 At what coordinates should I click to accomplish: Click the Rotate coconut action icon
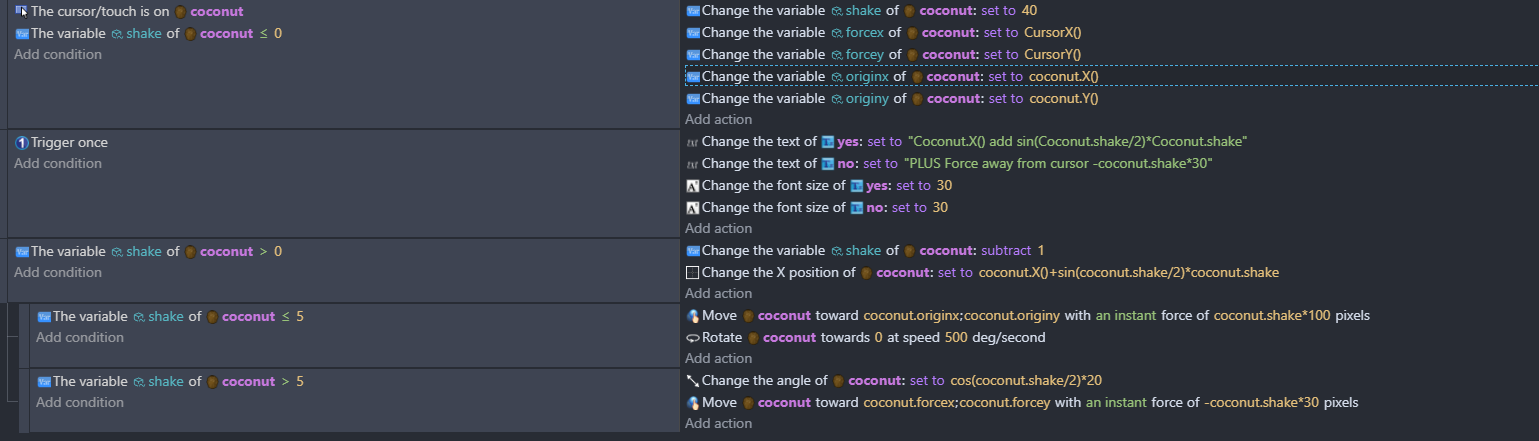tap(692, 337)
